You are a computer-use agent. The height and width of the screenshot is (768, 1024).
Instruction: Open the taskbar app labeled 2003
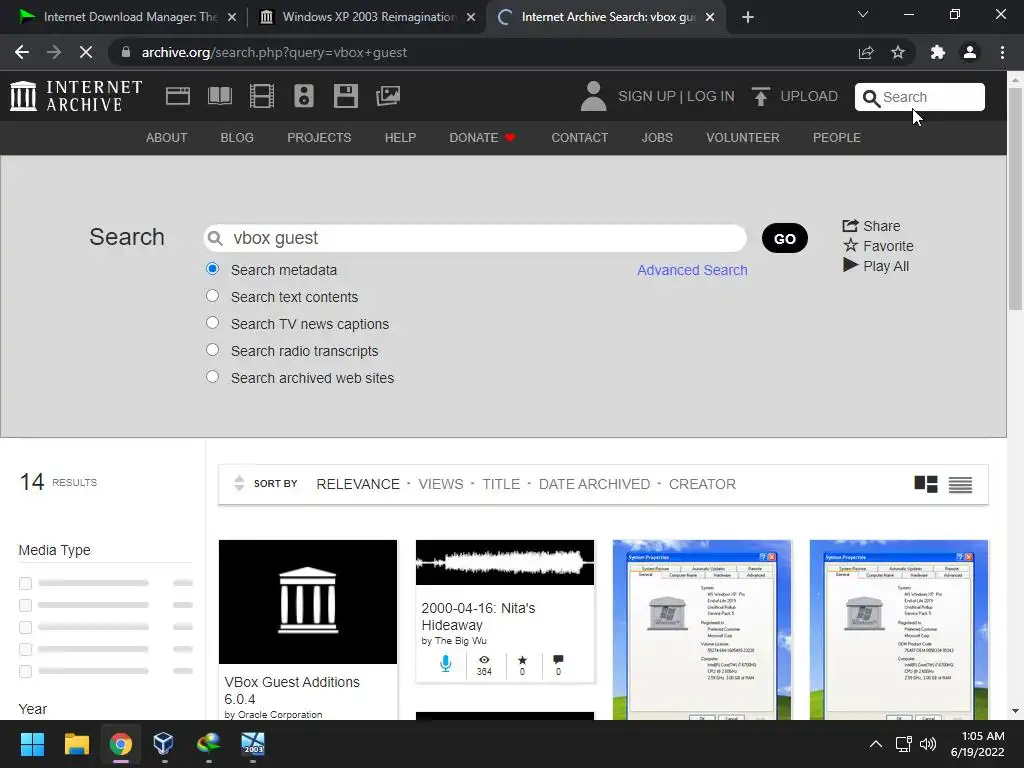coord(253,743)
